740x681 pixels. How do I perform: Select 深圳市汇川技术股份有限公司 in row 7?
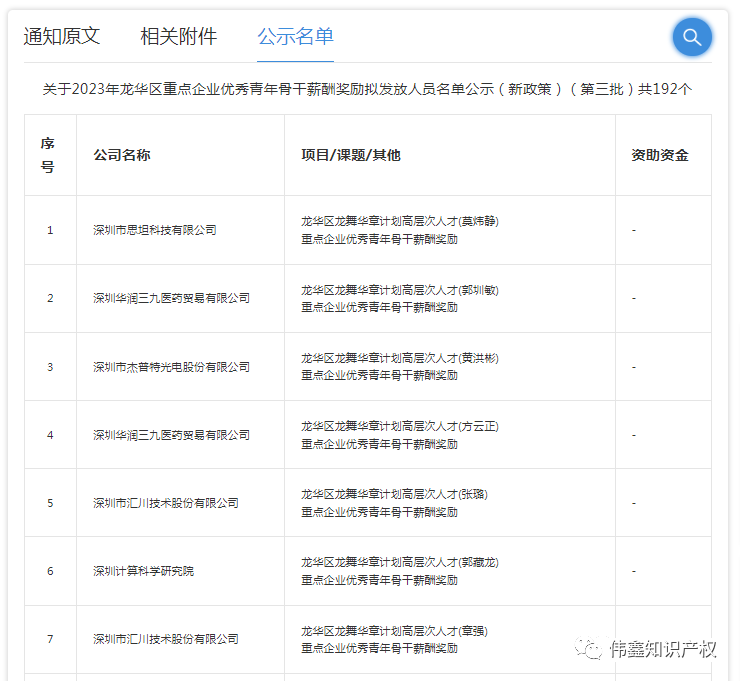point(166,639)
